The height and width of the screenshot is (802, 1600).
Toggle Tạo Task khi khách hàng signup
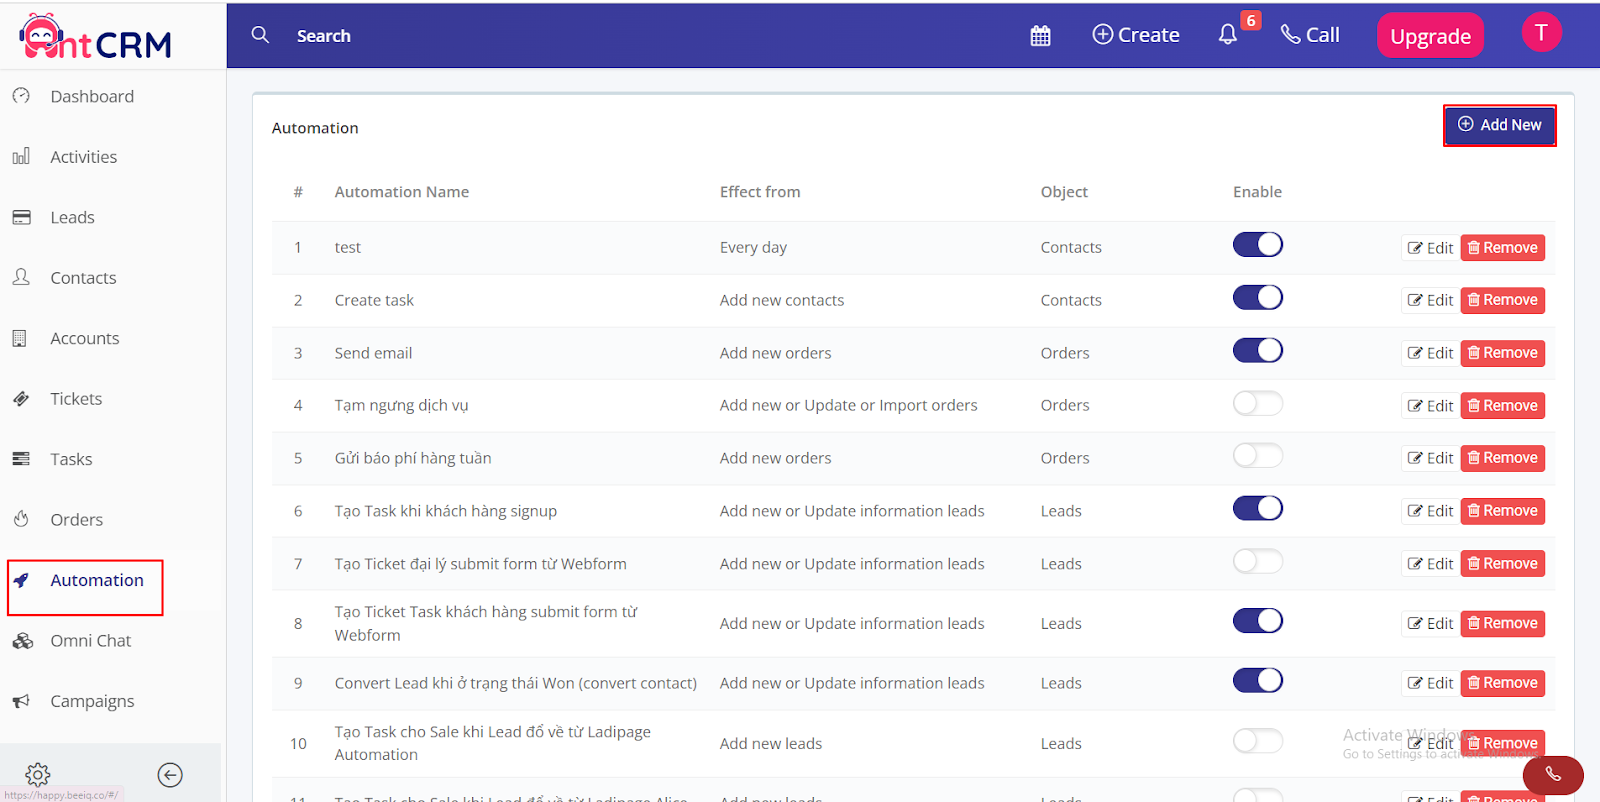[1257, 508]
